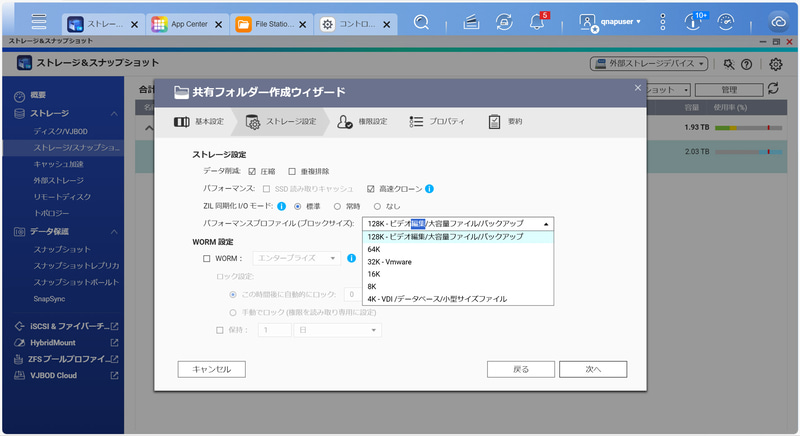Toggle the 圧縮 compression checkbox

pos(252,171)
